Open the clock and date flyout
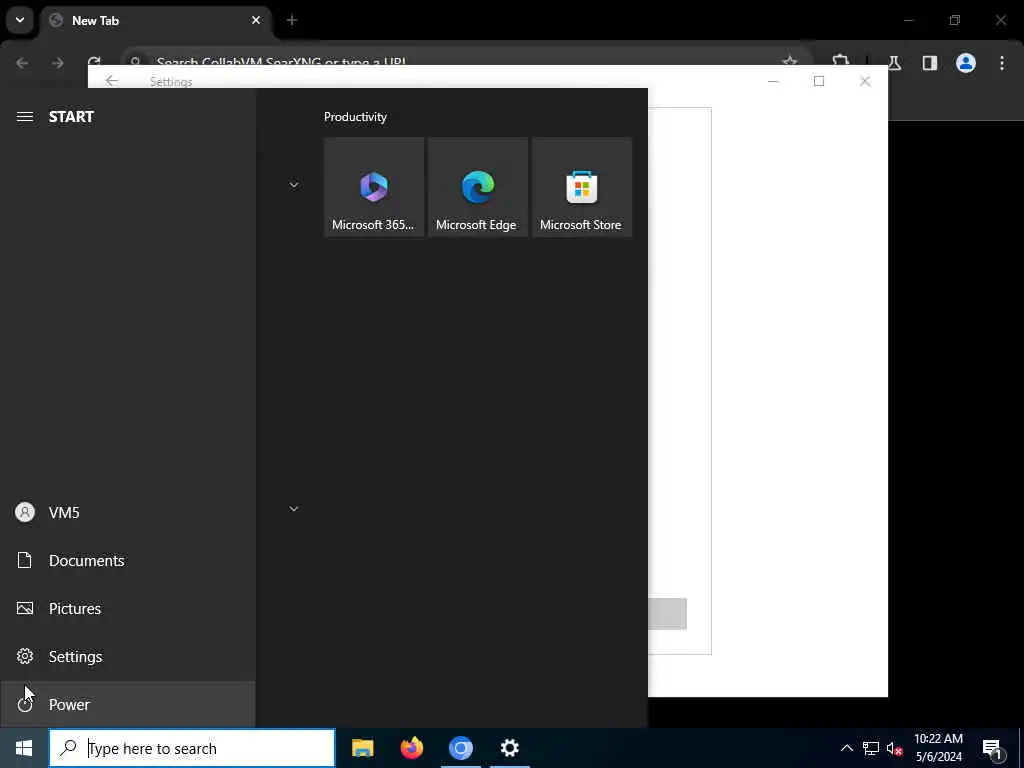 938,748
